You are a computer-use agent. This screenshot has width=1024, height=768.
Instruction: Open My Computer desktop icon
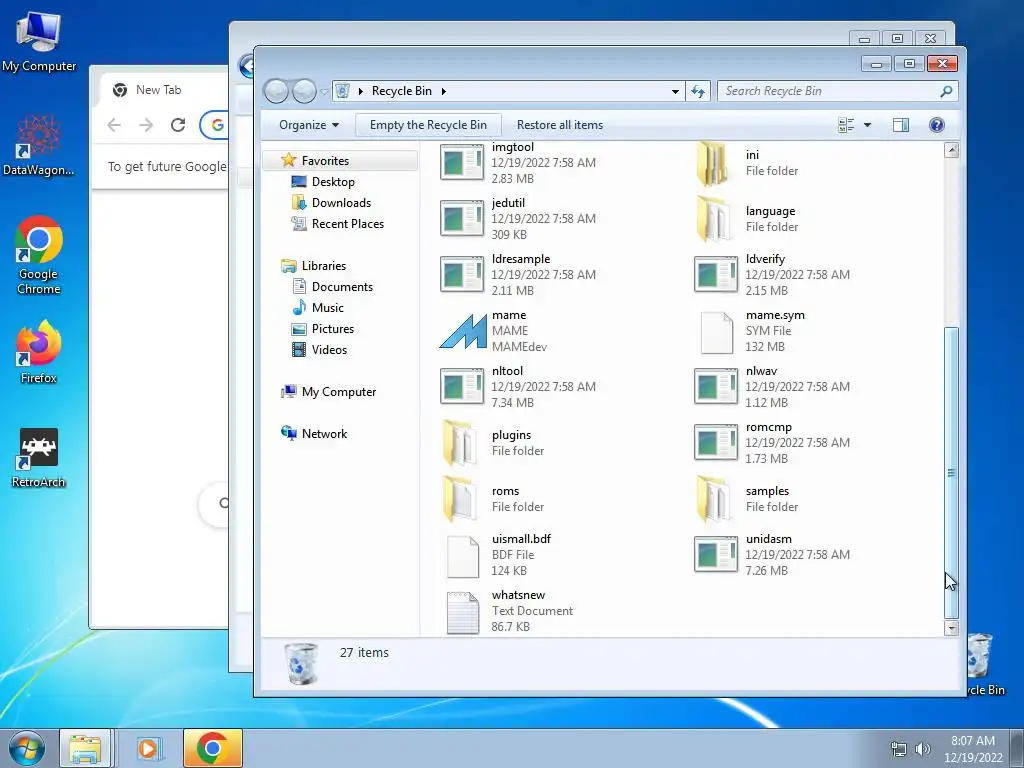tap(39, 42)
